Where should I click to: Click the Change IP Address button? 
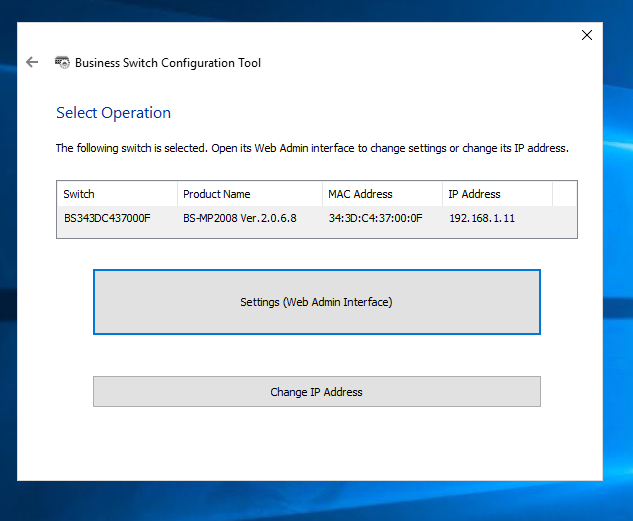pyautogui.click(x=316, y=391)
